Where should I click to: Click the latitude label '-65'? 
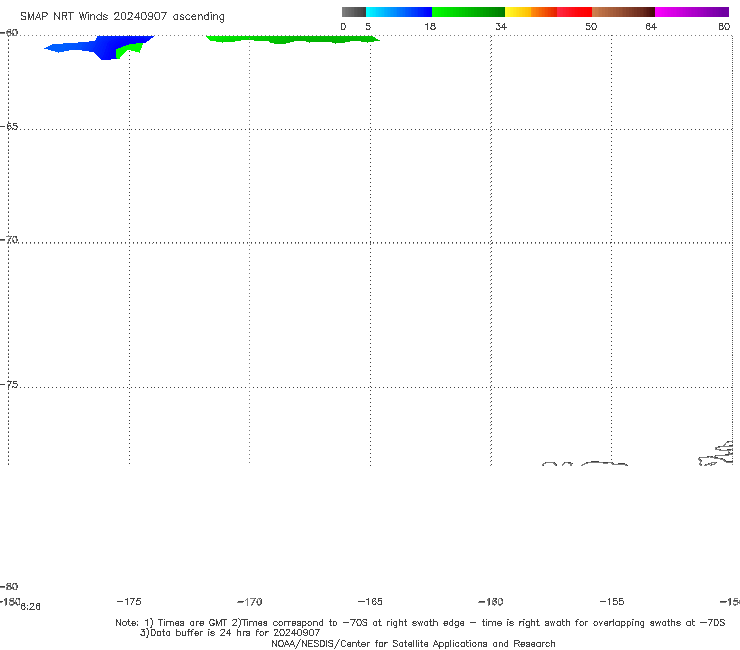(x=9, y=127)
